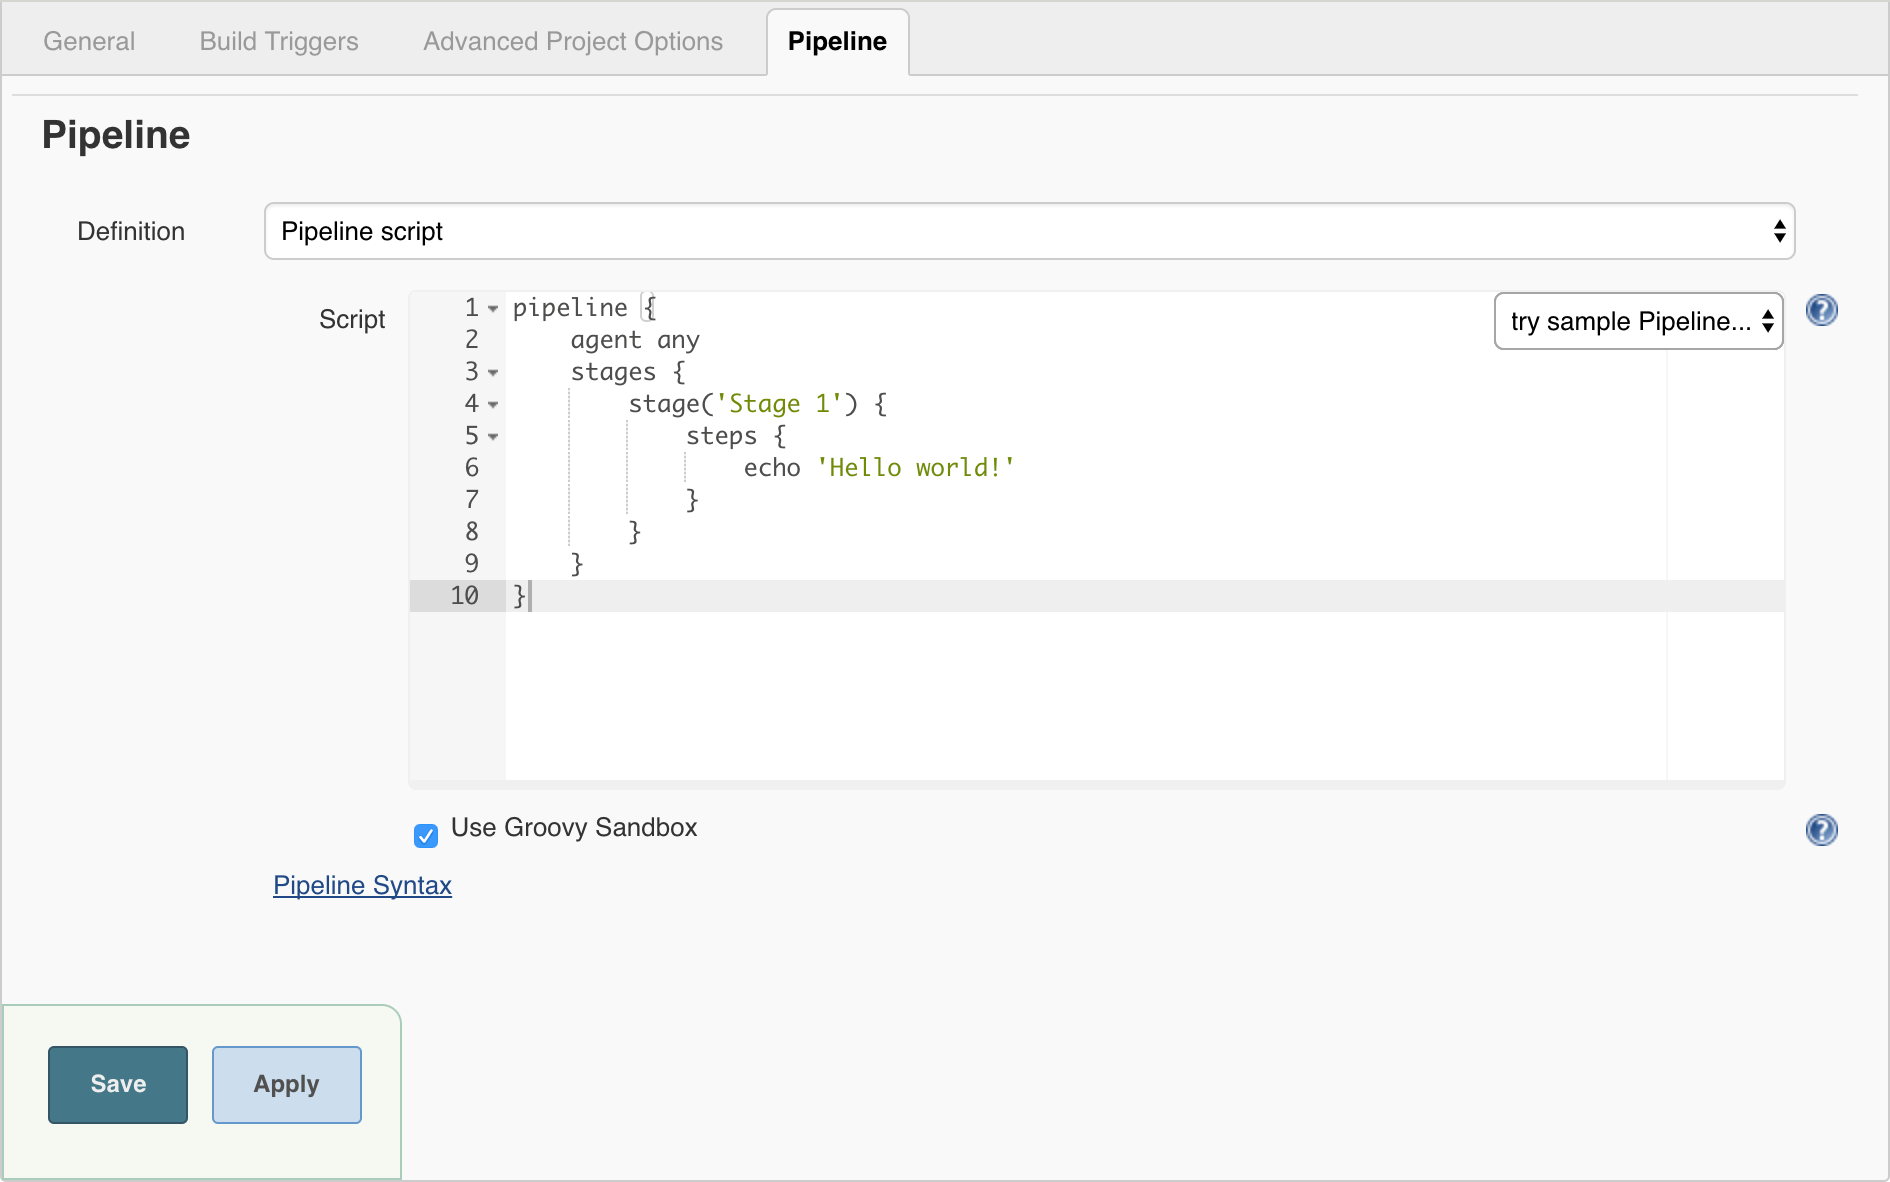Place cursor on the agent any line
This screenshot has width=1890, height=1182.
[x=634, y=340]
